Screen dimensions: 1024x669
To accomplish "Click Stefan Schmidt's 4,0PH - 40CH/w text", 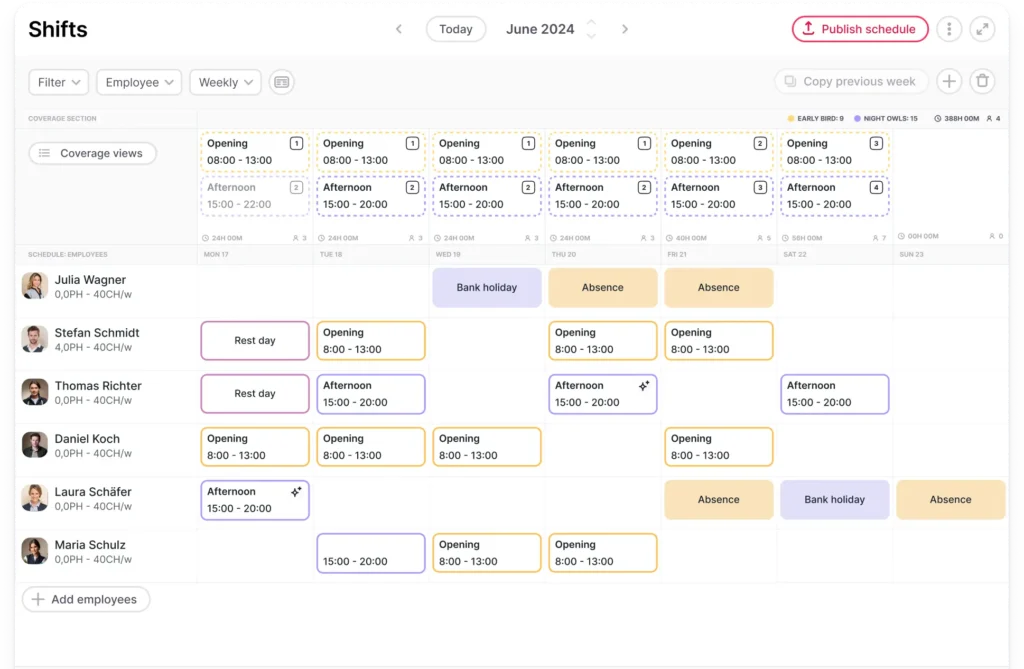I will click(93, 347).
